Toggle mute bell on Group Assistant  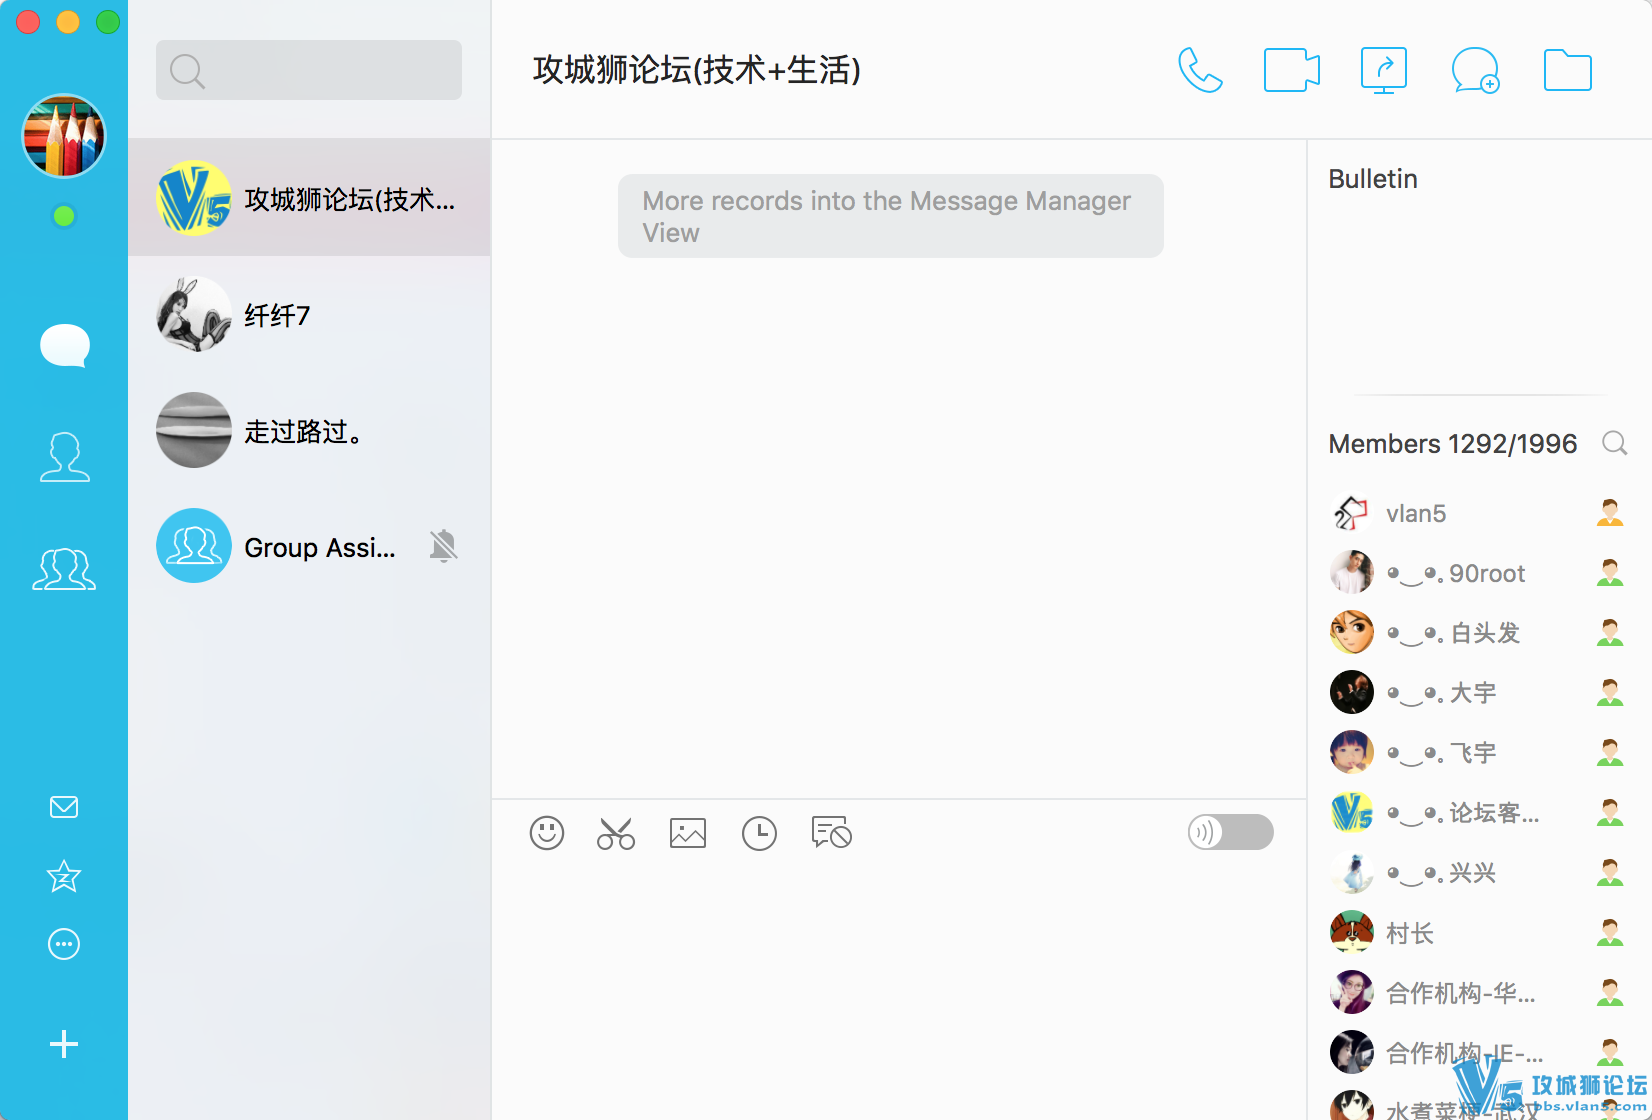443,546
